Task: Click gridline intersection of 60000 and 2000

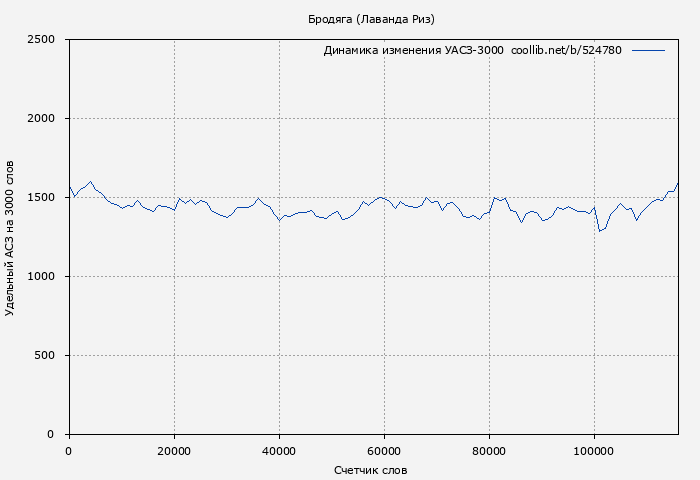Action: point(384,119)
